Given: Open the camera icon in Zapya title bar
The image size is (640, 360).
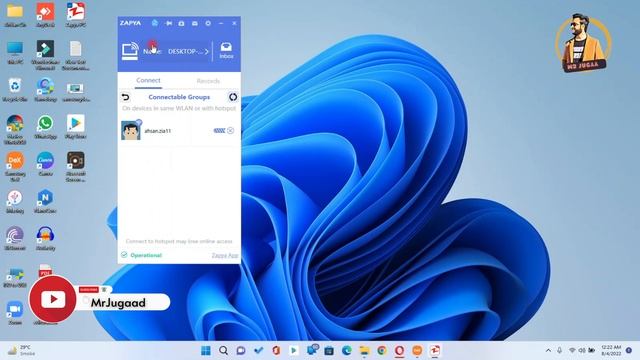Looking at the screenshot, I should click(181, 24).
